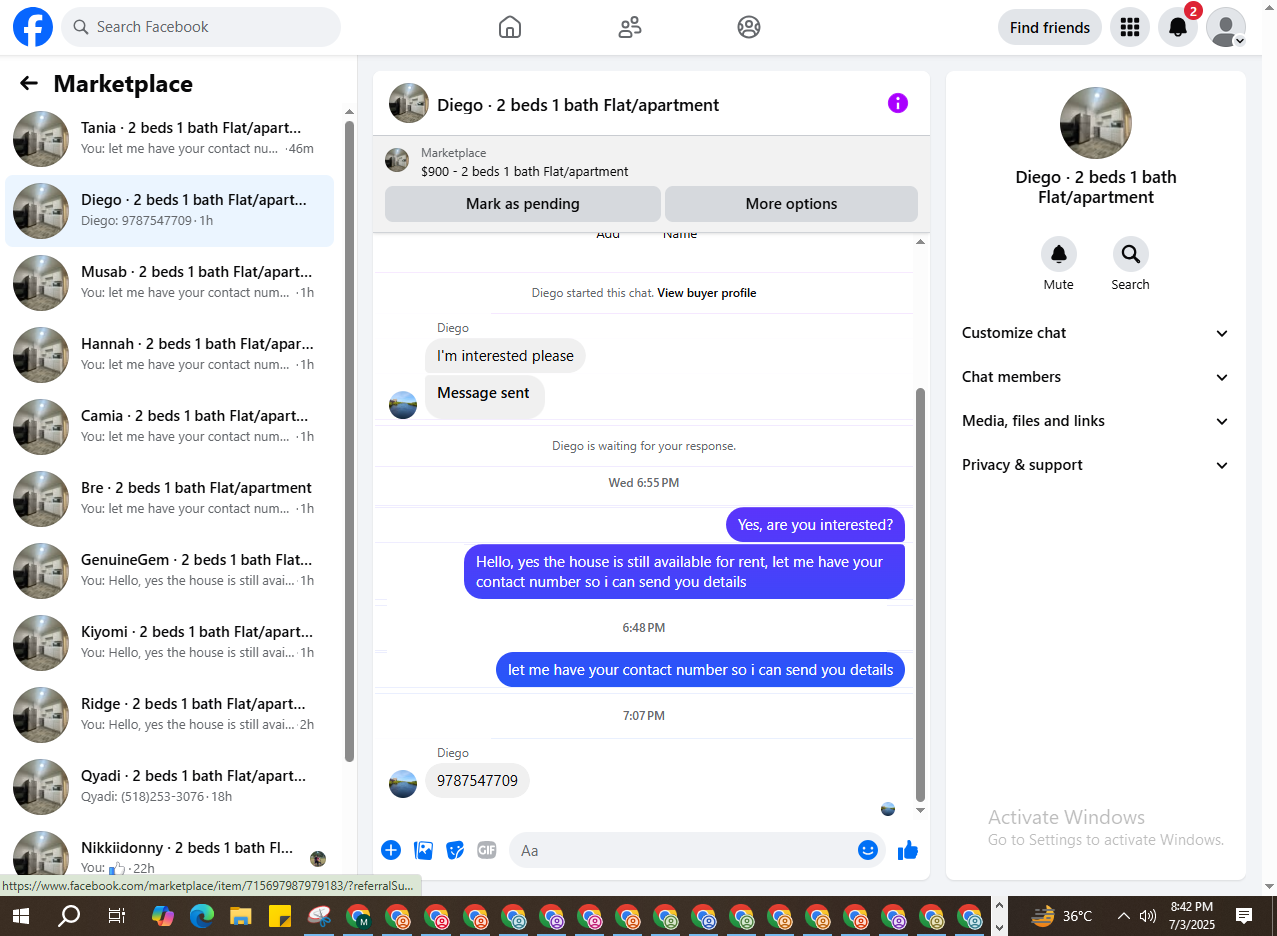Choose a GIF in the composer
The height and width of the screenshot is (936, 1277).
(x=487, y=850)
